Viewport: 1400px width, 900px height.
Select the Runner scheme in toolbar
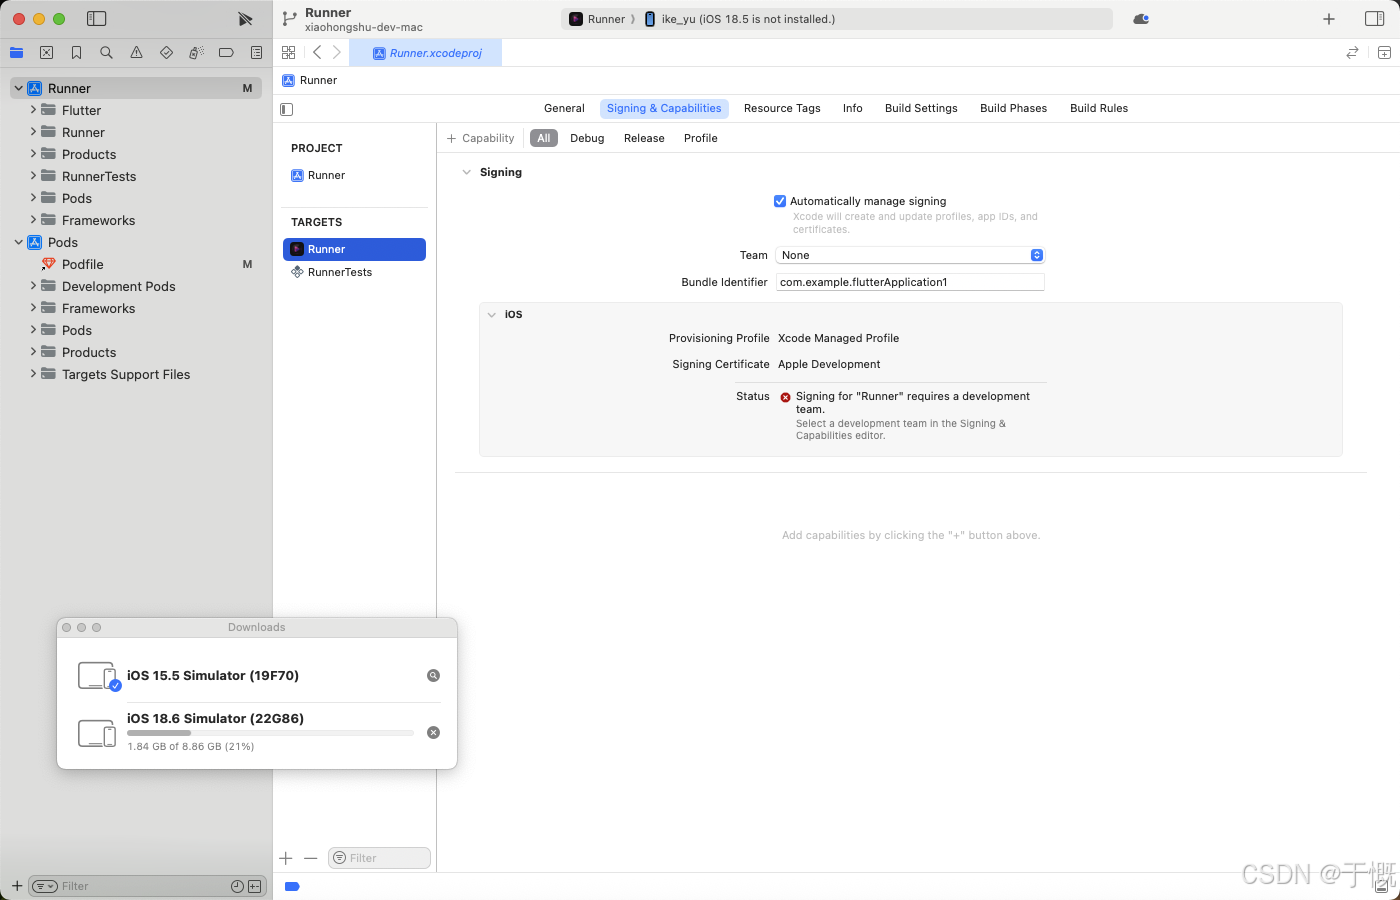598,19
